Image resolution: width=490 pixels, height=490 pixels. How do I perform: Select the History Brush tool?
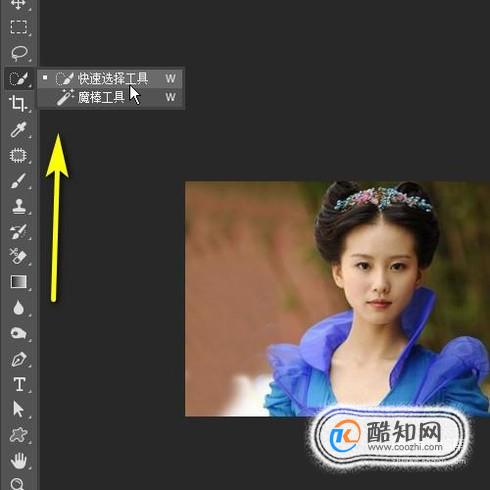tap(18, 232)
